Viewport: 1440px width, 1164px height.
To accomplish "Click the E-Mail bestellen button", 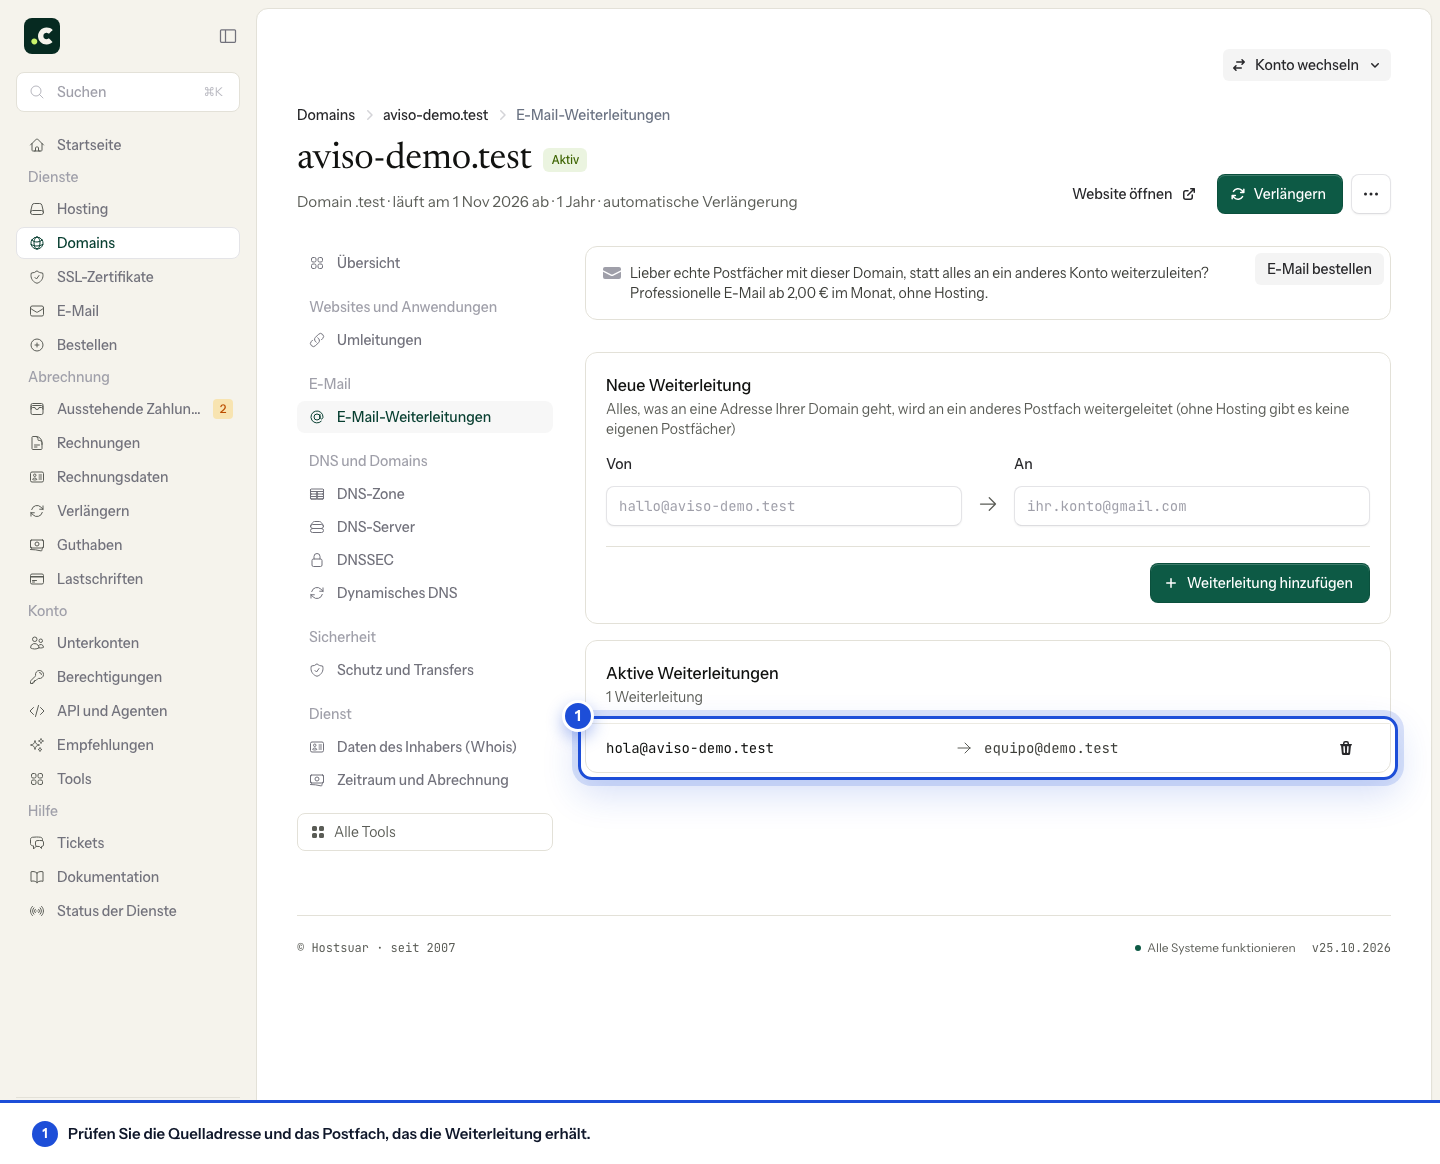I will (1319, 269).
